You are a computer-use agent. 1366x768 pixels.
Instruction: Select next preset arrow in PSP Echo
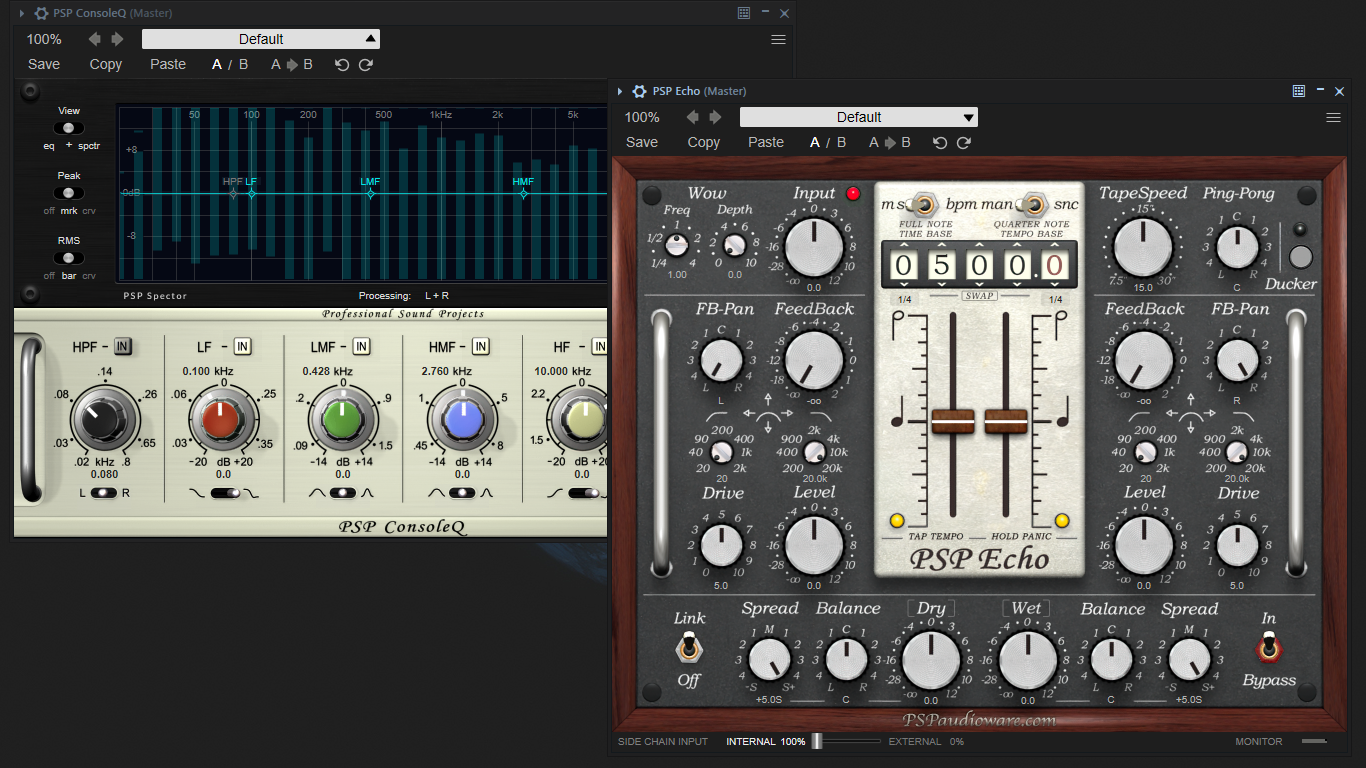(x=716, y=117)
